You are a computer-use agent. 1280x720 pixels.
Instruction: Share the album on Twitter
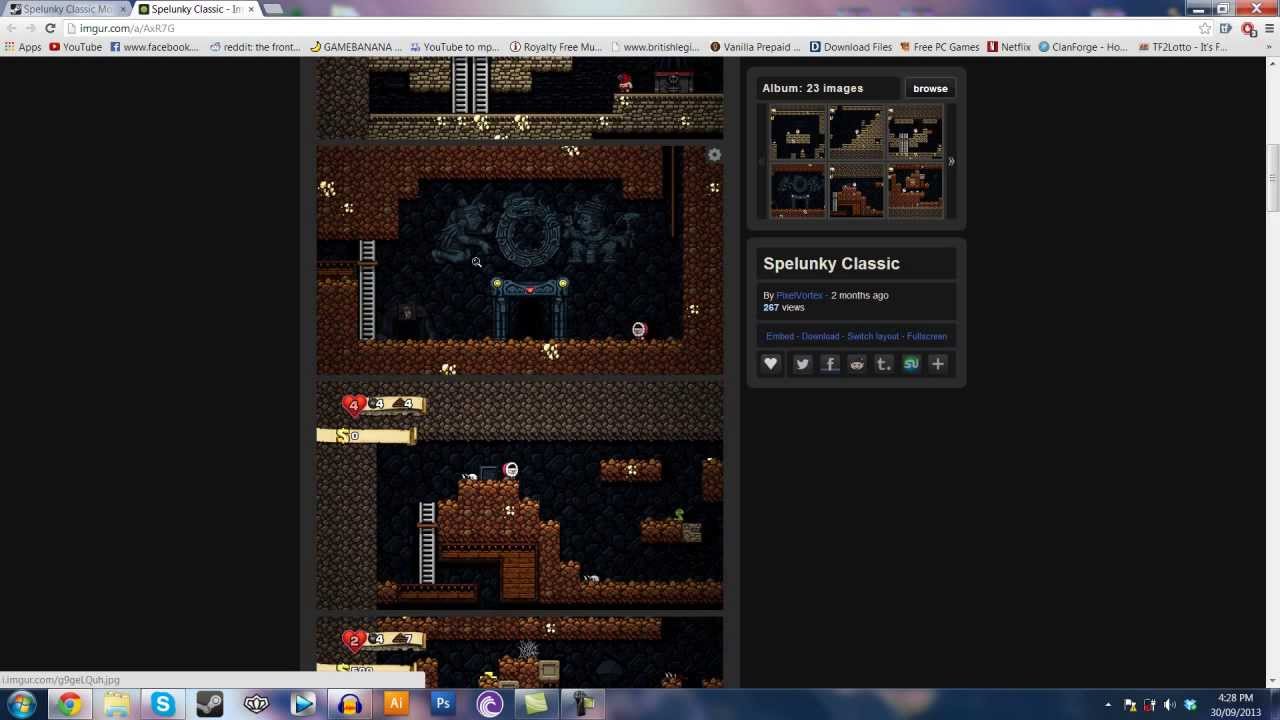point(802,364)
